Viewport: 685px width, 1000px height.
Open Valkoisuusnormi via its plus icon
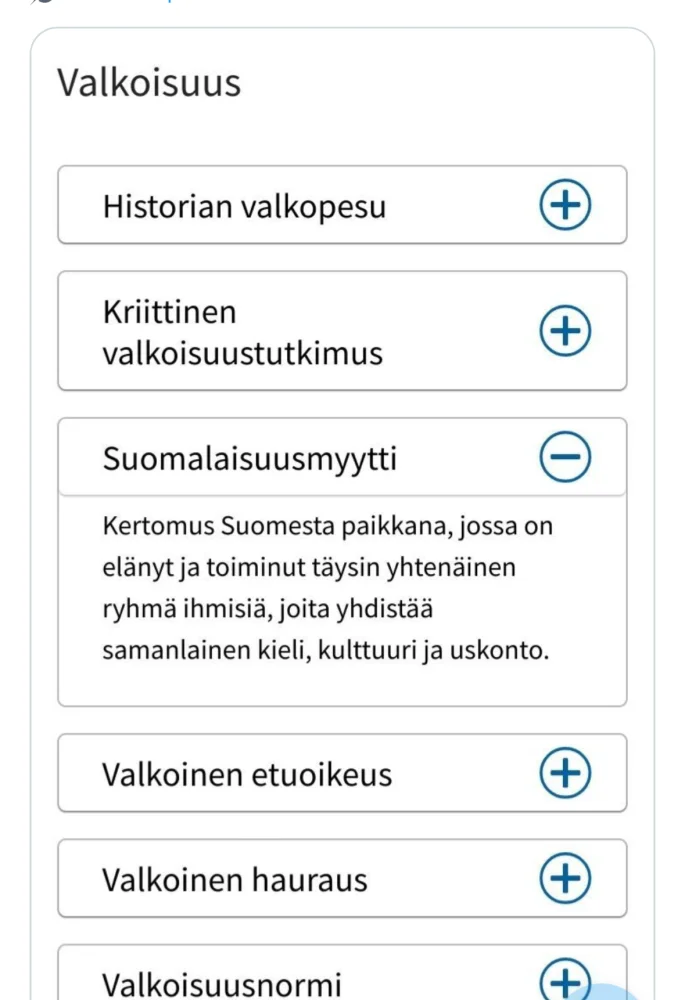click(x=565, y=981)
